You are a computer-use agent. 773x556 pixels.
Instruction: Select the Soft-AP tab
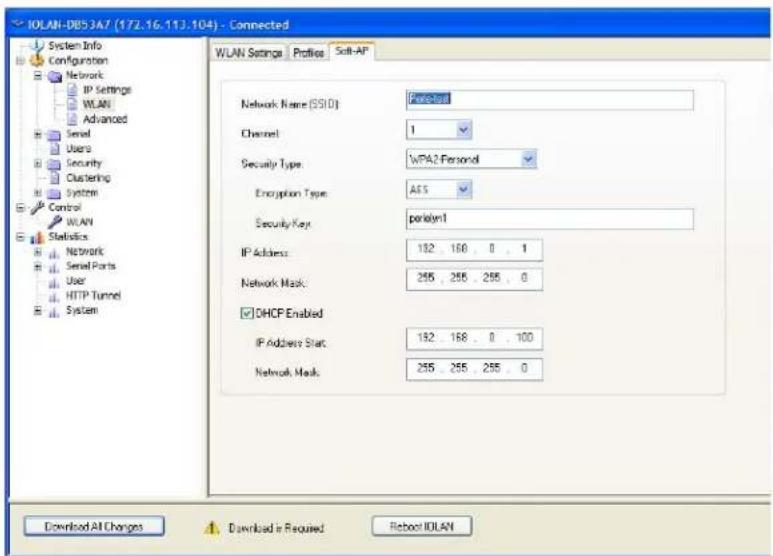coord(352,51)
